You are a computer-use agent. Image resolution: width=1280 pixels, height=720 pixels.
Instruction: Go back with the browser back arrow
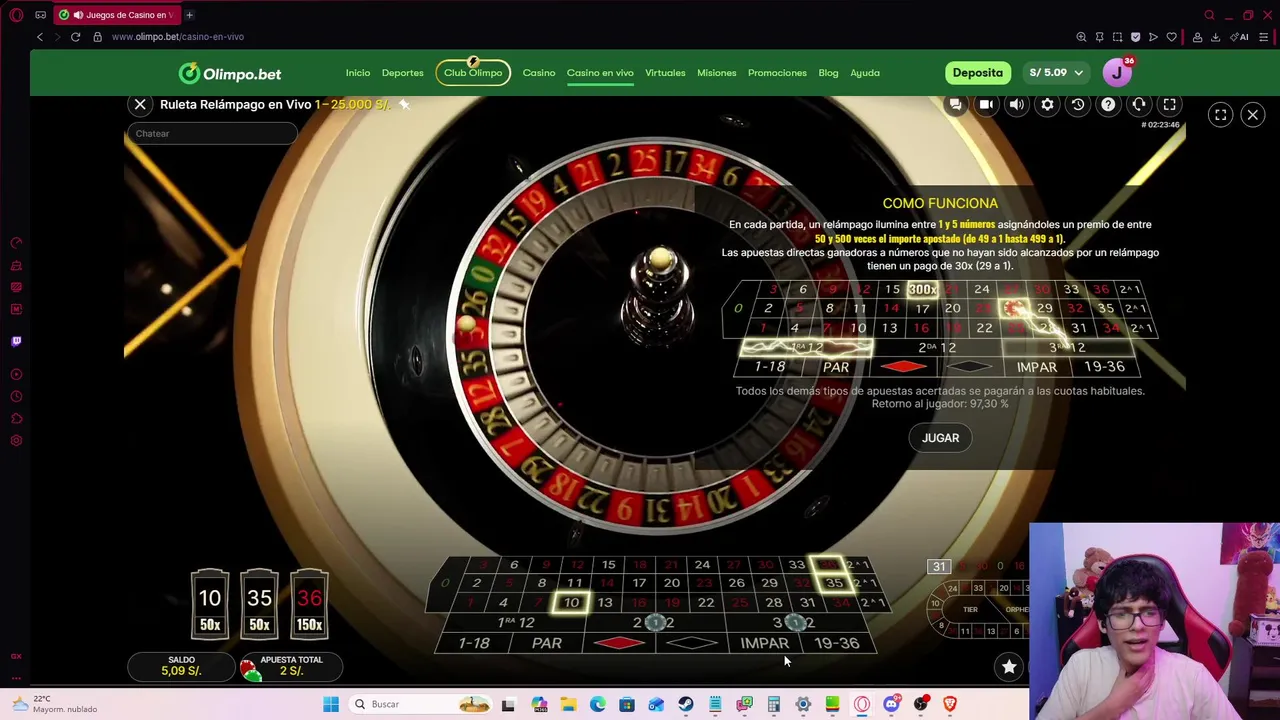click(x=40, y=37)
